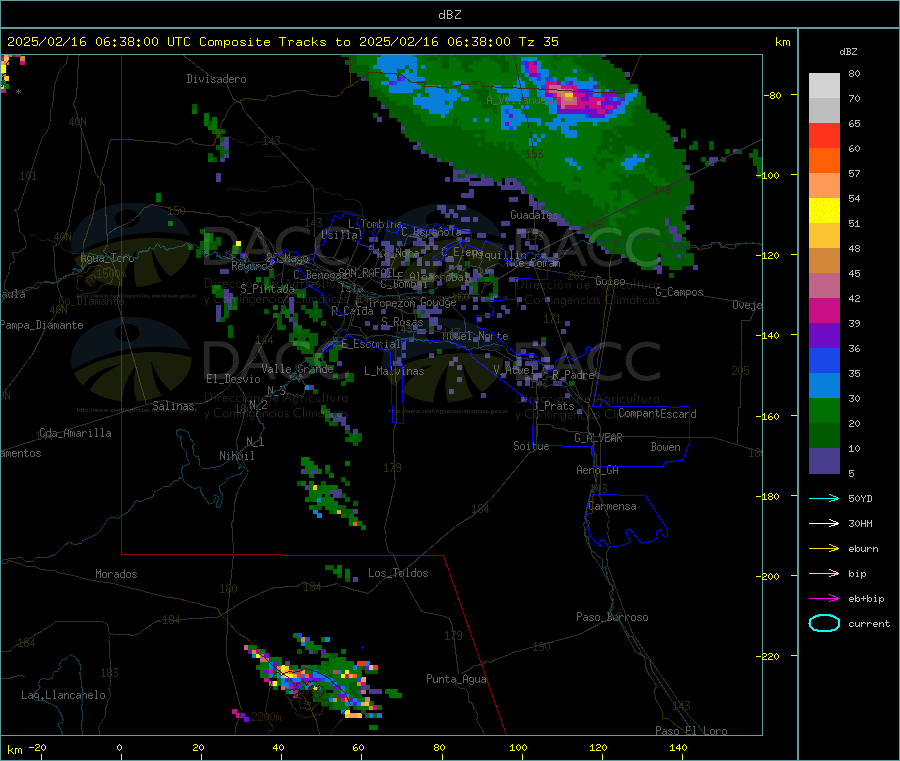Pick the 10 dBZ slate purple swatch
The image size is (900, 761).
824,461
